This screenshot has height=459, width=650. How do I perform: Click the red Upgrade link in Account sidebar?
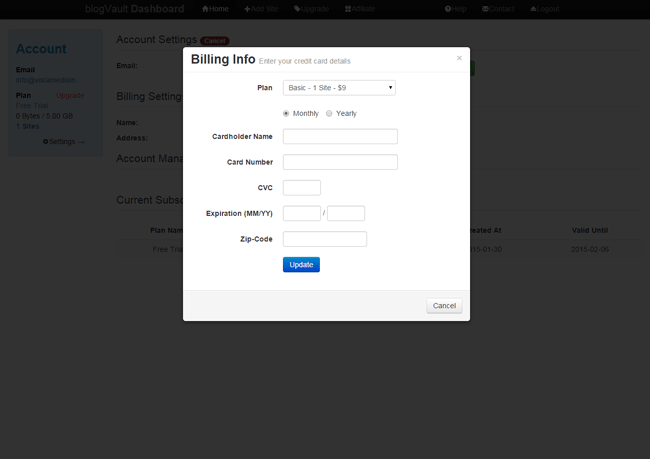click(70, 95)
